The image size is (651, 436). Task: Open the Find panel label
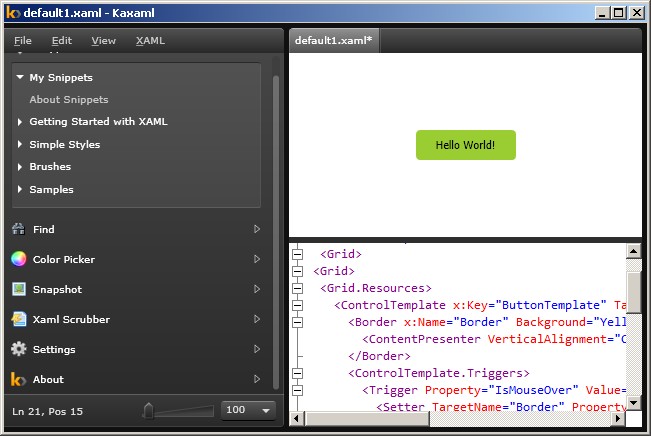point(44,229)
